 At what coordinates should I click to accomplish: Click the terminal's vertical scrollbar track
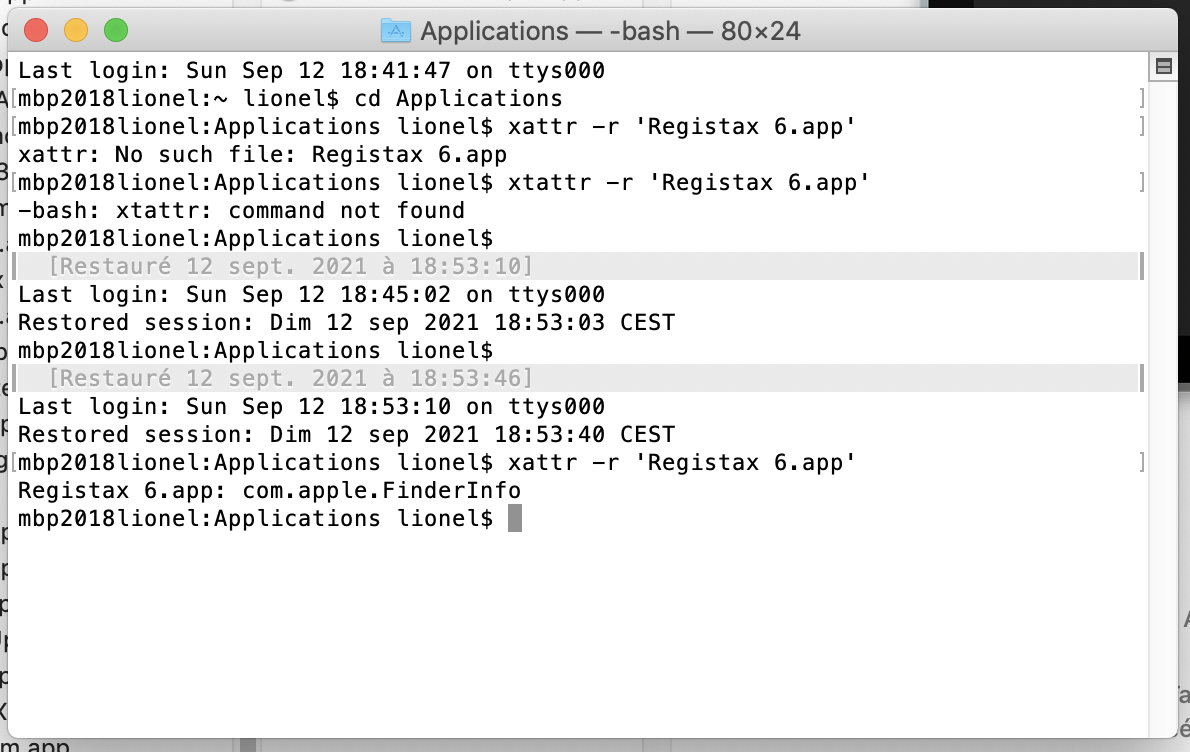[x=1163, y=400]
